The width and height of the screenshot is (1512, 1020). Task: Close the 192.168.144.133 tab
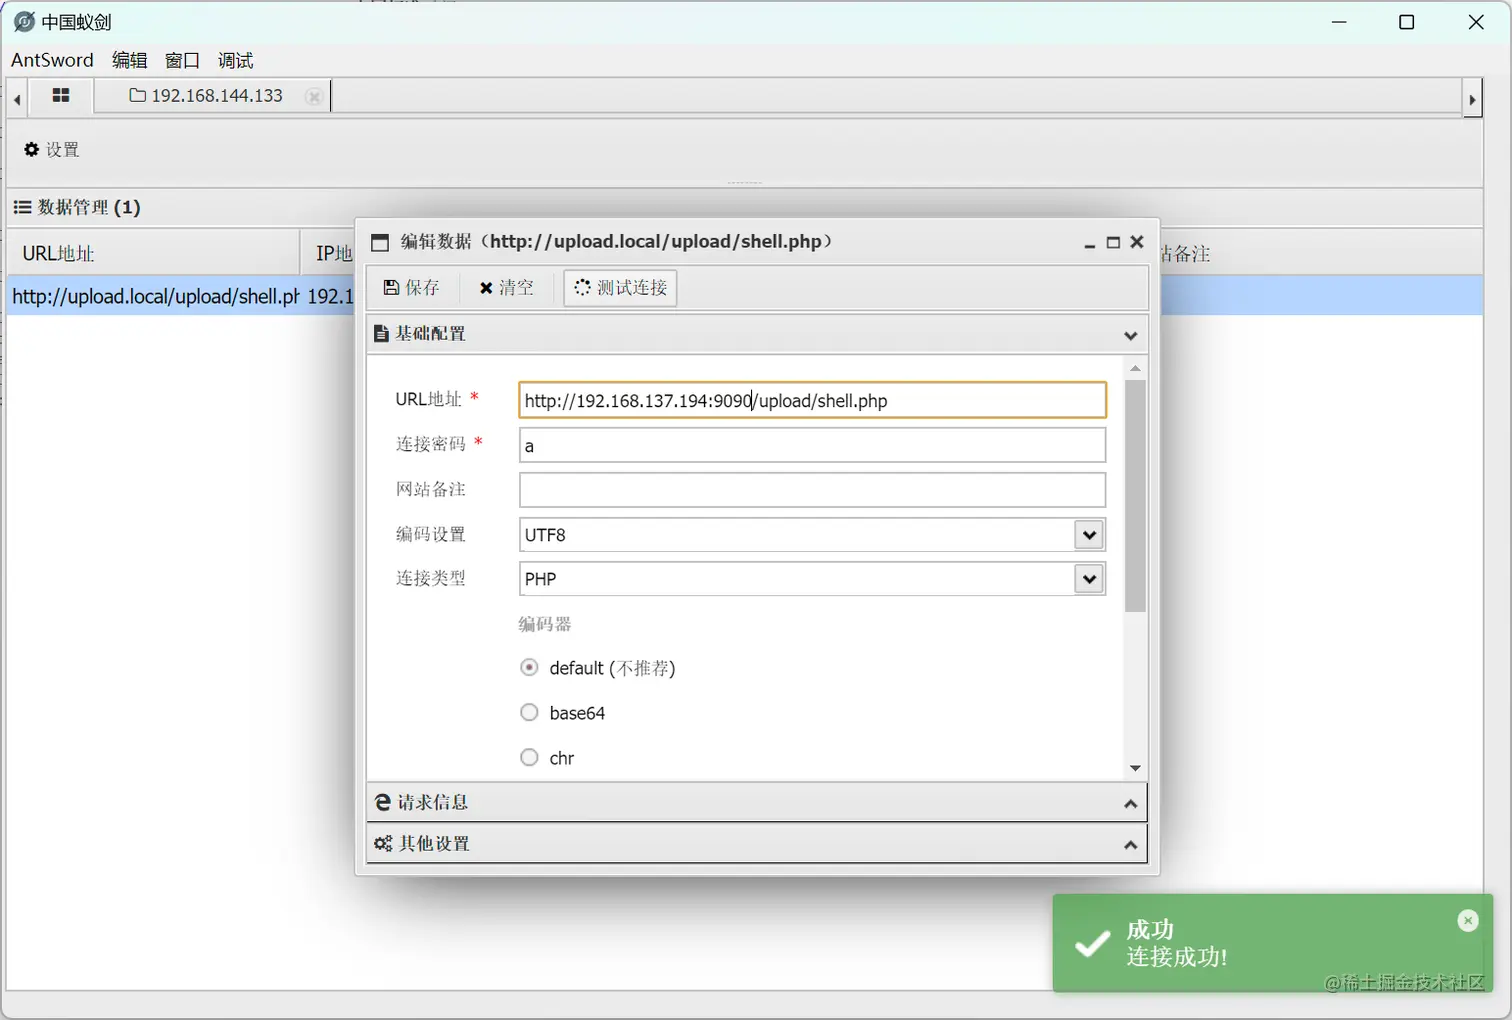pos(314,97)
